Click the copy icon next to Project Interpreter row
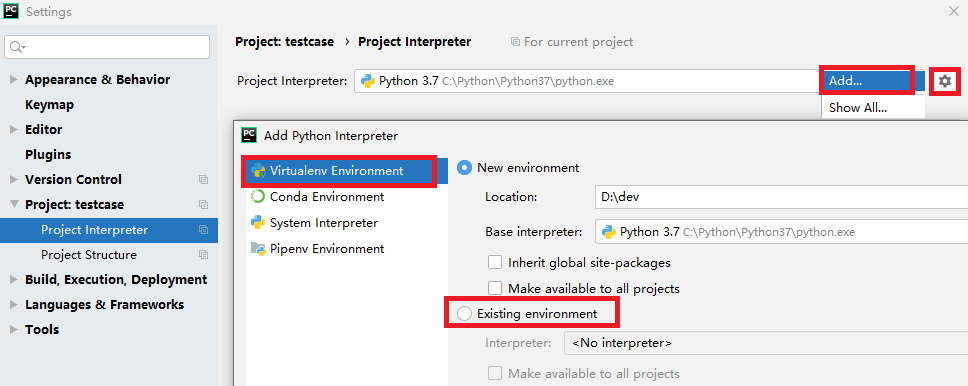Viewport: 968px width, 386px height. click(203, 230)
